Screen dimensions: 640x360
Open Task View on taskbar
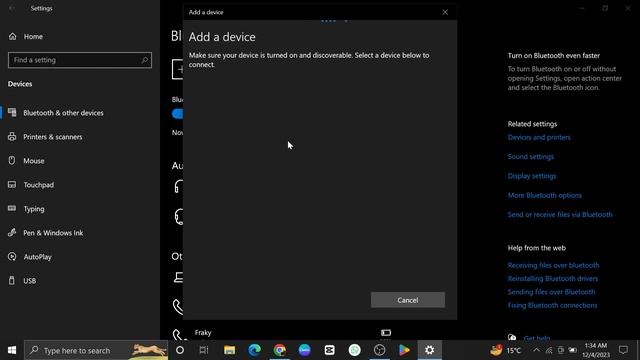(204, 350)
